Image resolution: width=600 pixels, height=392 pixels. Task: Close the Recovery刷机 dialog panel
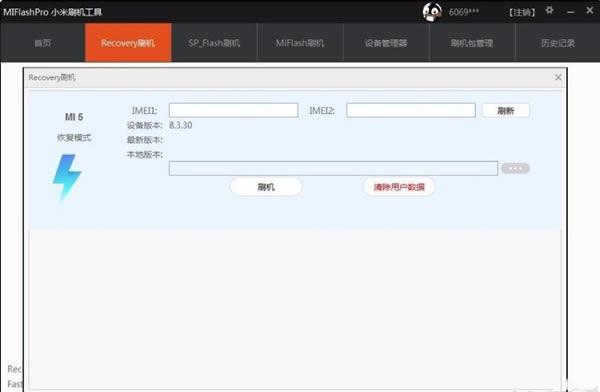[558, 77]
